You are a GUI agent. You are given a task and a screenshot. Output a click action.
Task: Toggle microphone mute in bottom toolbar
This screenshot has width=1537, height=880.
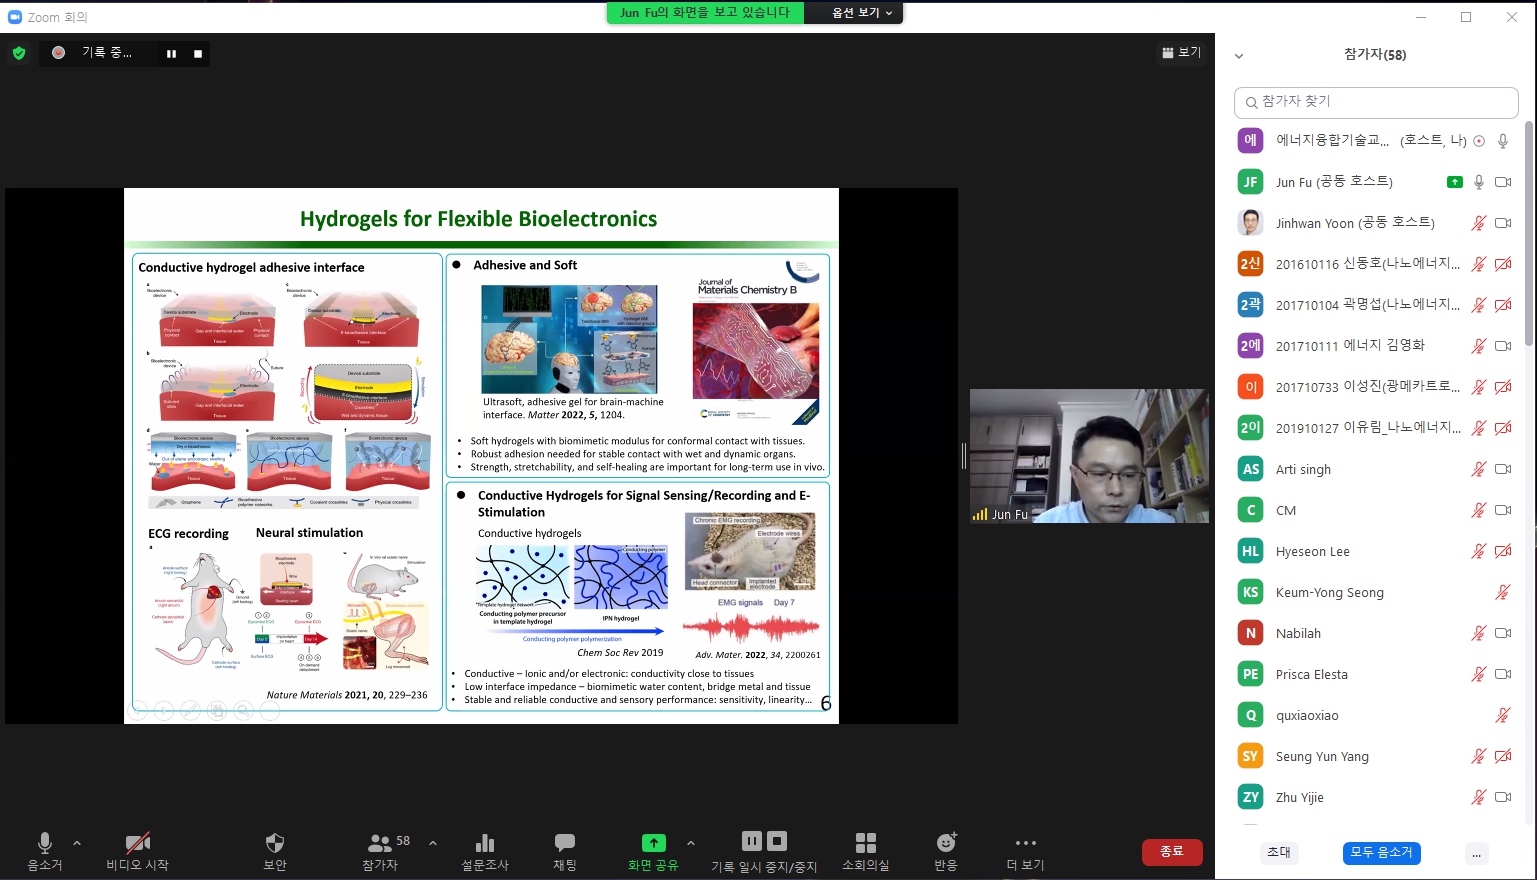(44, 843)
